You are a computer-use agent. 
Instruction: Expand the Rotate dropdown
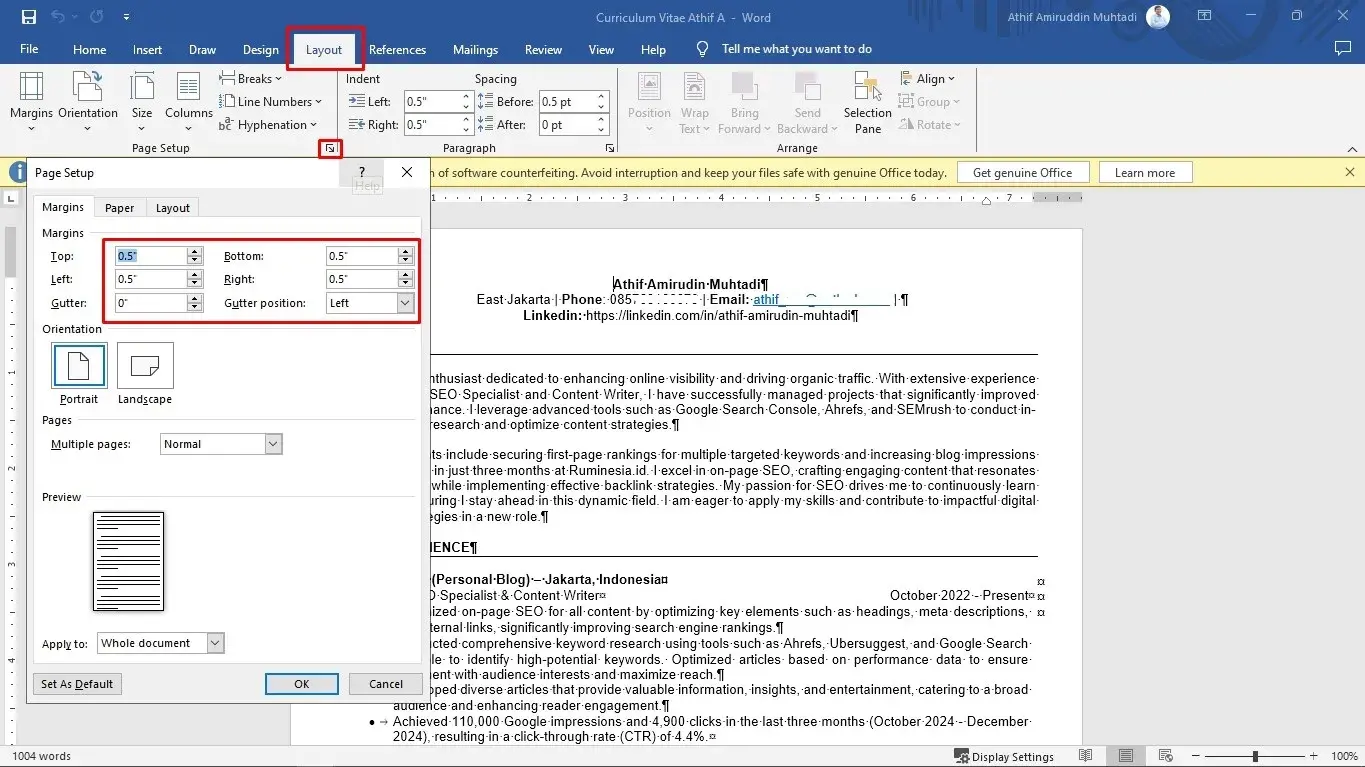[930, 125]
